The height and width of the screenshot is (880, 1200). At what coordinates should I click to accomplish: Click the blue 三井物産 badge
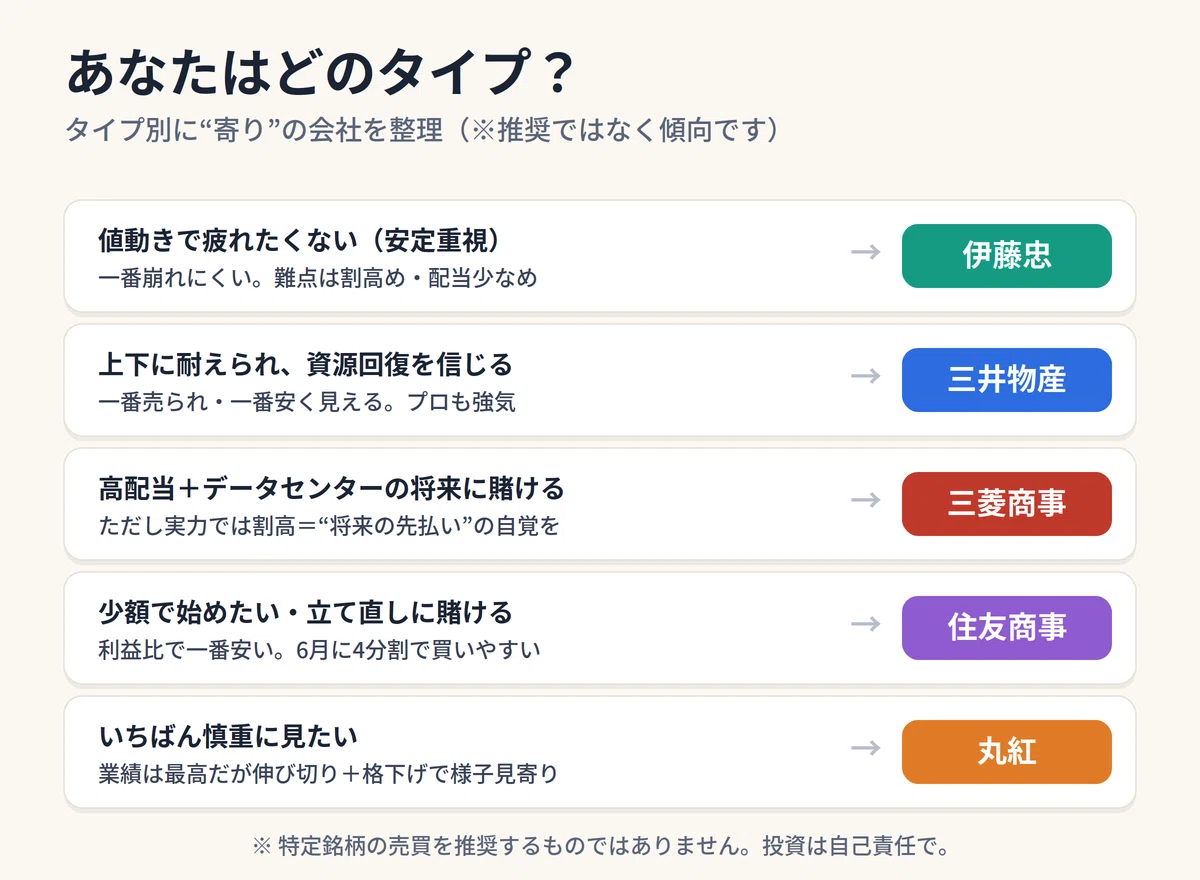click(x=1007, y=380)
